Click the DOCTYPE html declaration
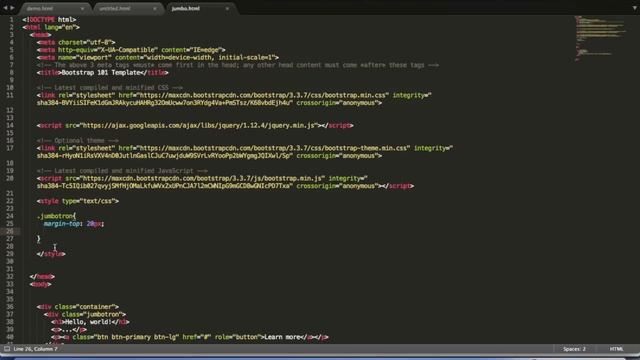The image size is (640, 360). point(49,20)
